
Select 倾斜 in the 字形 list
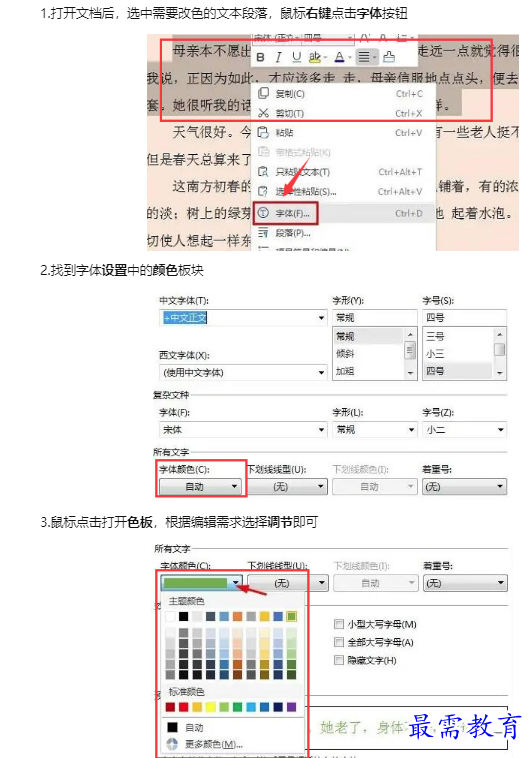coord(368,354)
